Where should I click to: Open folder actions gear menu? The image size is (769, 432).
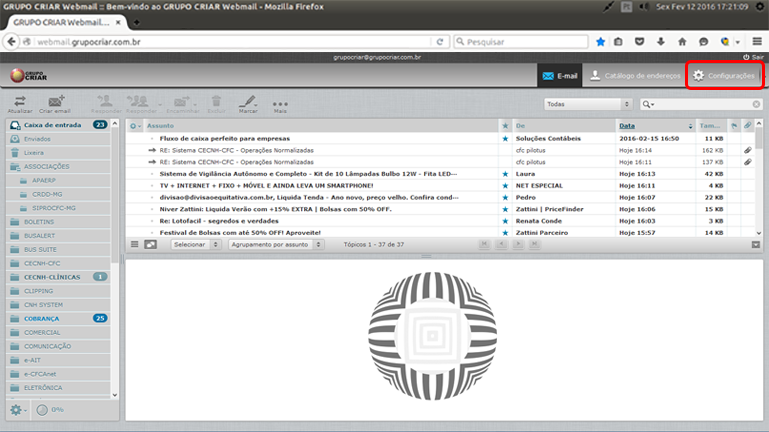pyautogui.click(x=18, y=409)
